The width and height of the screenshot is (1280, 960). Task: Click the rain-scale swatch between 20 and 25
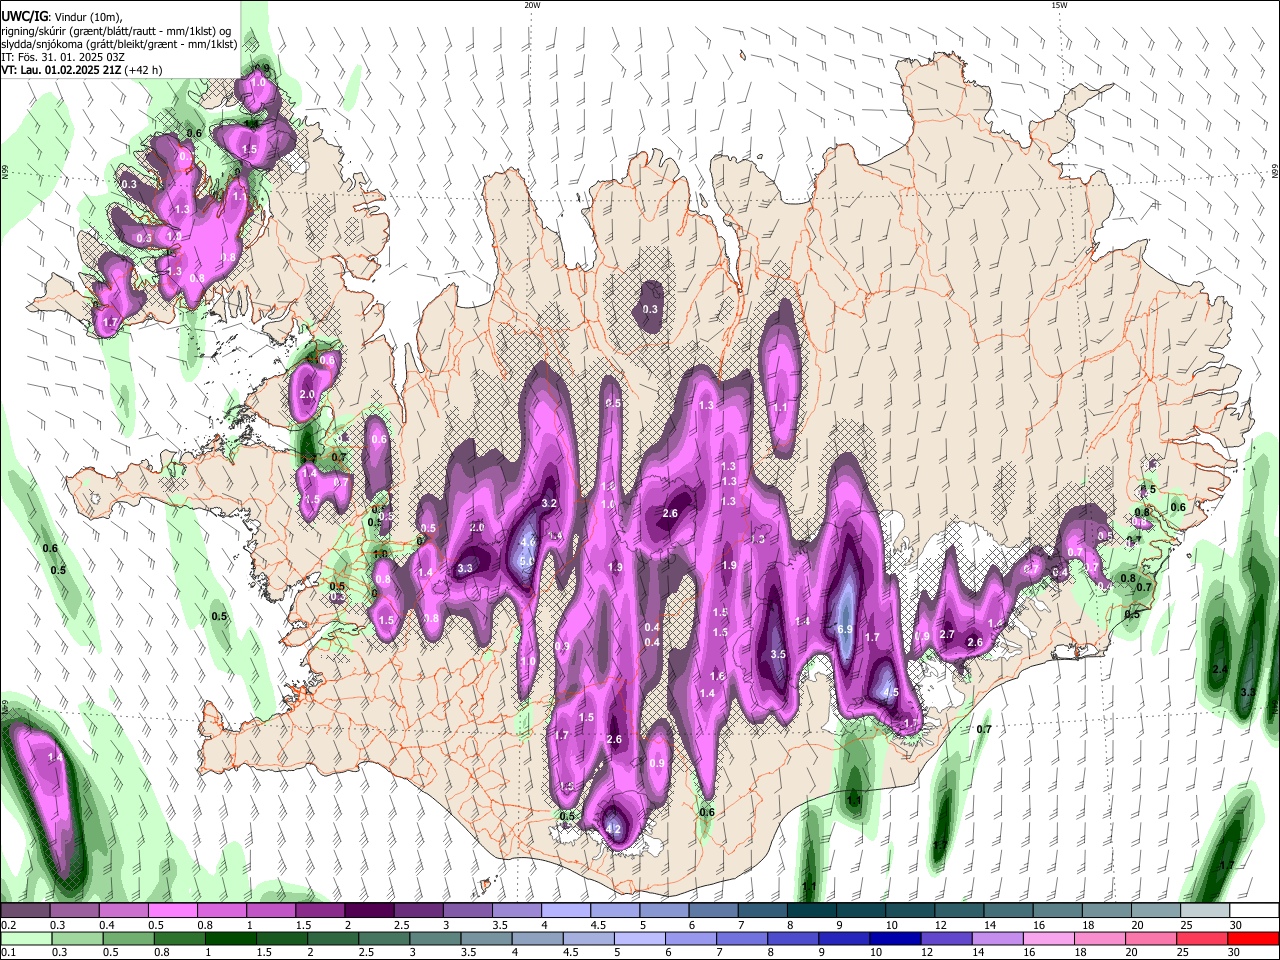pos(1153,938)
